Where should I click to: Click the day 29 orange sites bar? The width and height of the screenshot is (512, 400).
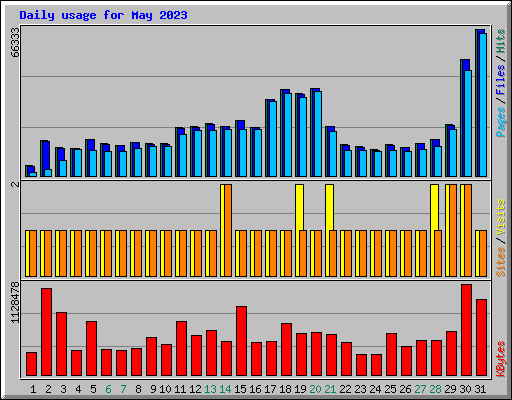point(453,230)
